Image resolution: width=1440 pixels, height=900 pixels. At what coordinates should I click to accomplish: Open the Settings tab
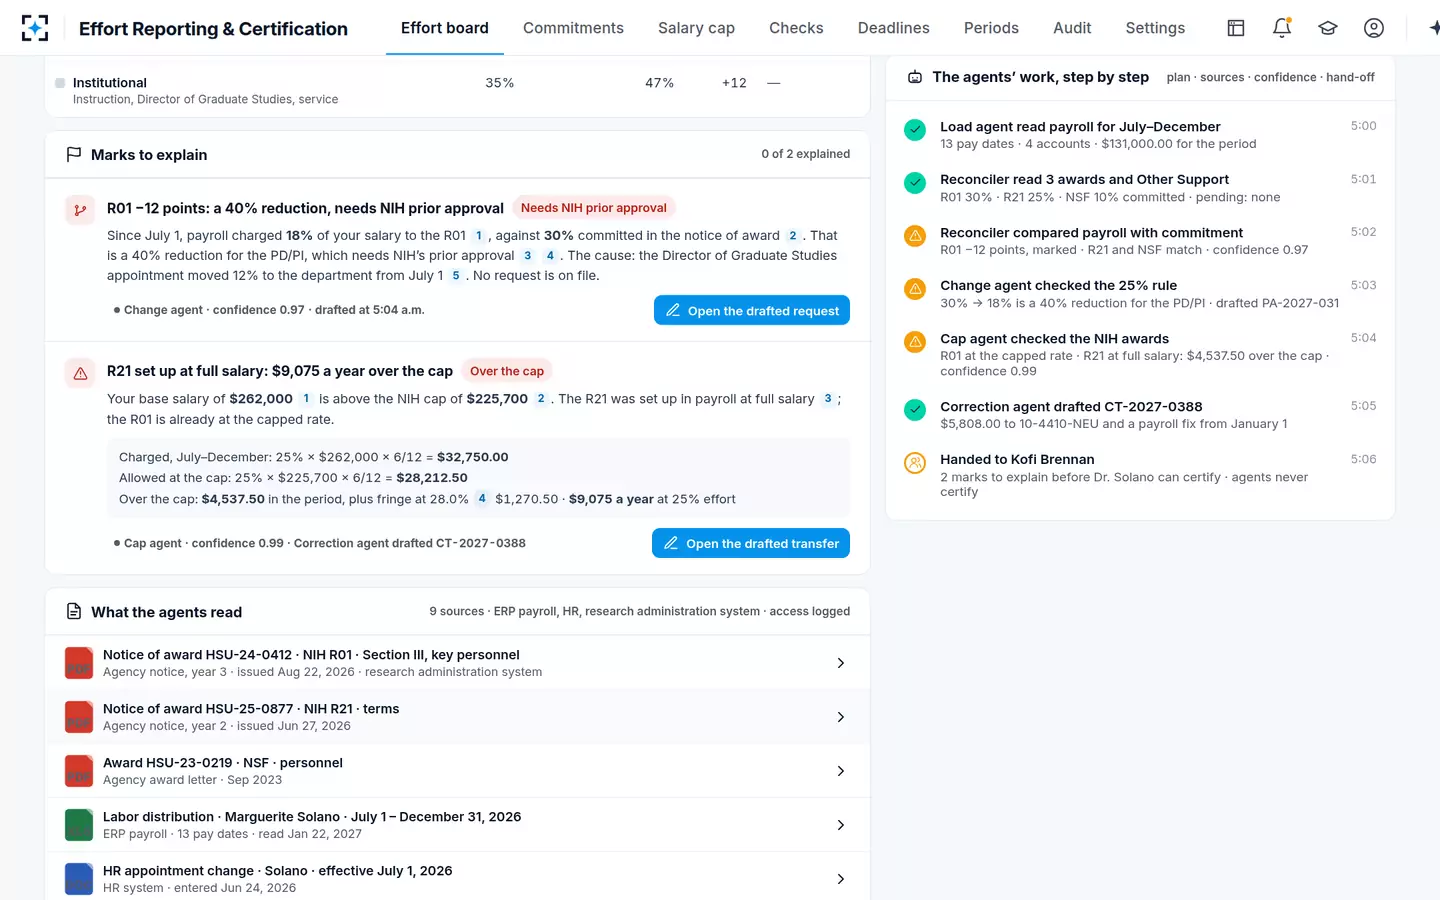tap(1155, 28)
